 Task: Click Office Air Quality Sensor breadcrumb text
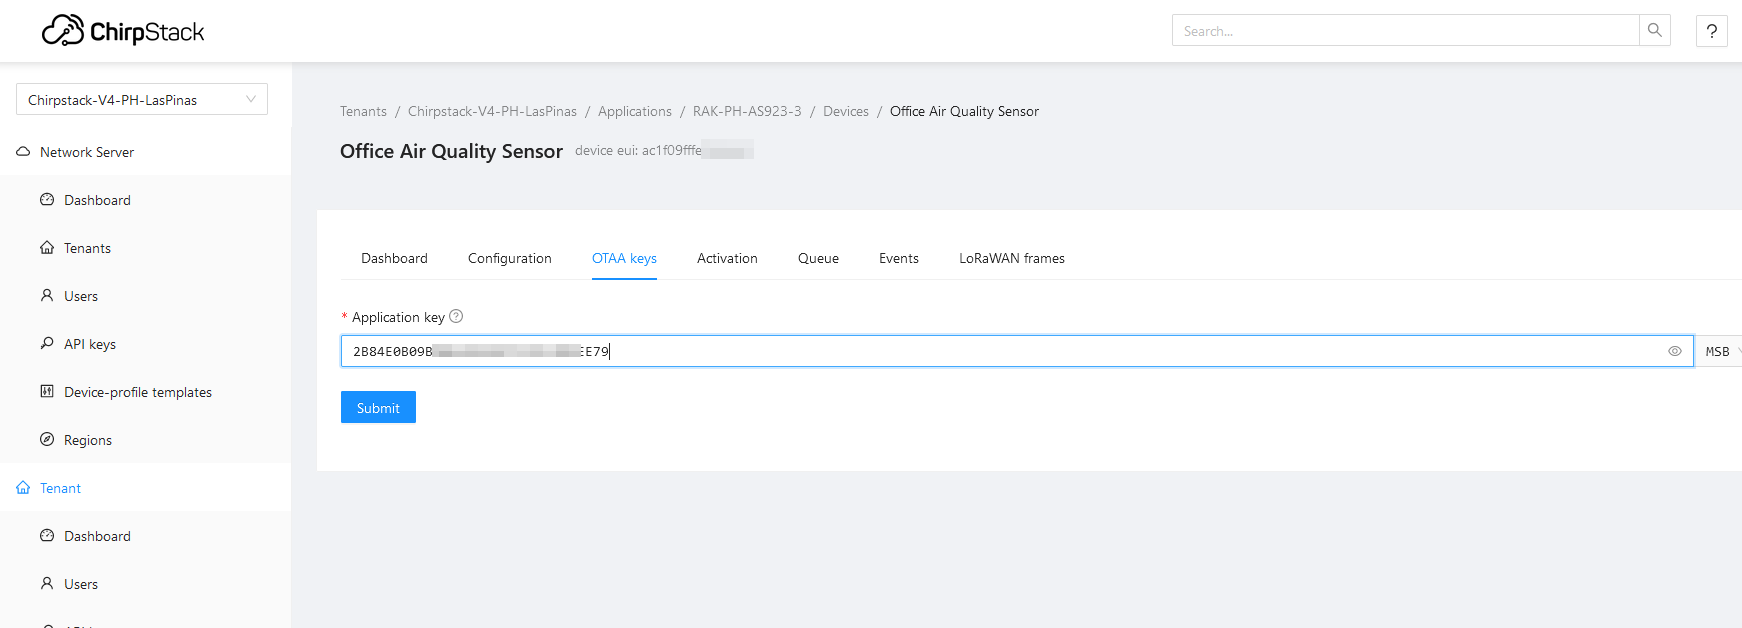tap(964, 111)
